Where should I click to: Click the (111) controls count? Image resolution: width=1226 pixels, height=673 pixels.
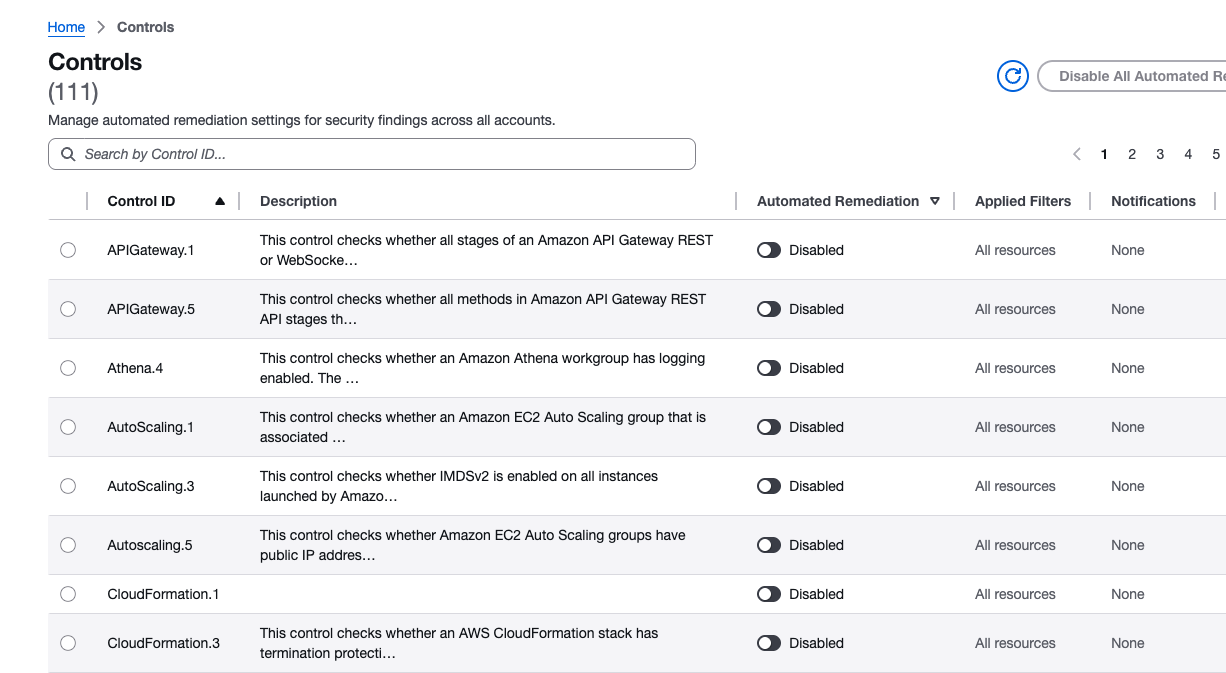73,92
